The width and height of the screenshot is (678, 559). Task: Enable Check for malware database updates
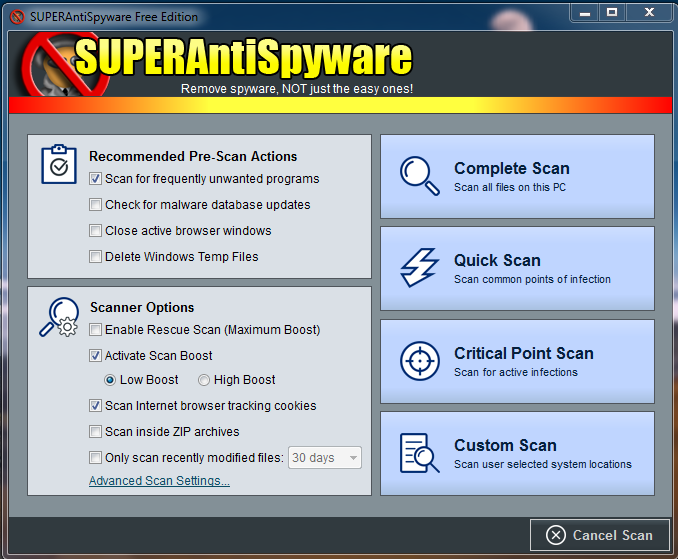(95, 204)
